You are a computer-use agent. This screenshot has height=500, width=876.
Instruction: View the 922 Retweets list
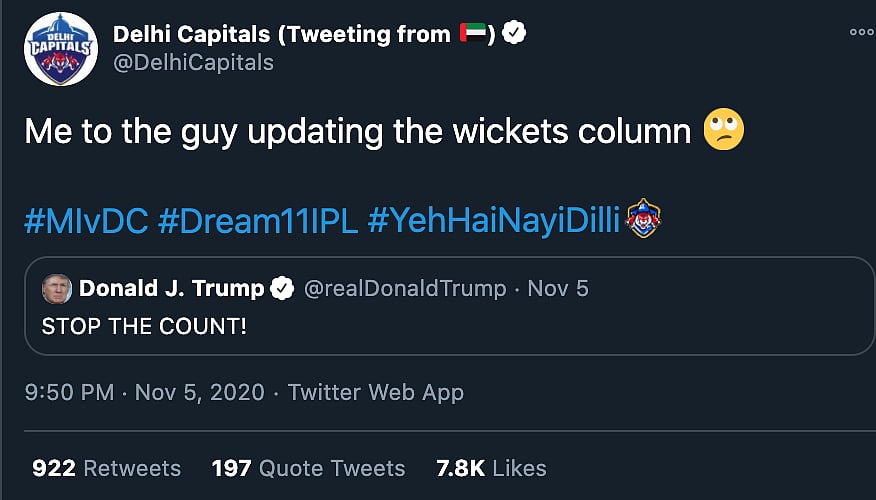pyautogui.click(x=106, y=468)
